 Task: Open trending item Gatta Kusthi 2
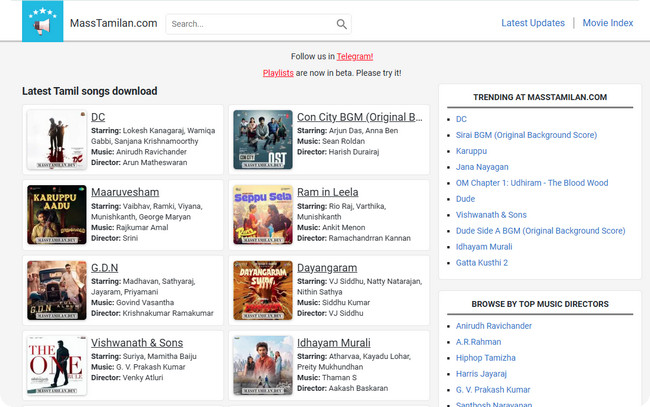(482, 263)
